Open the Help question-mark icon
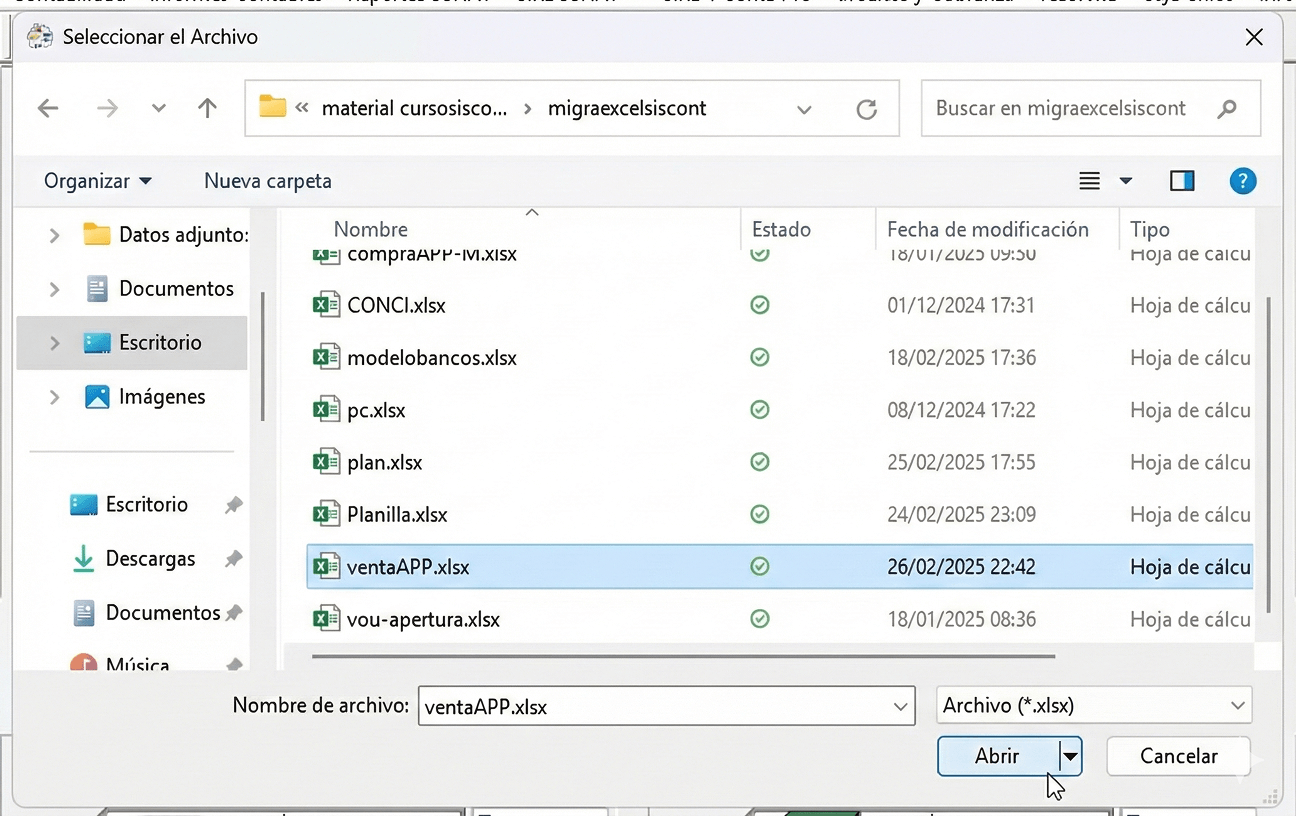 point(1243,181)
